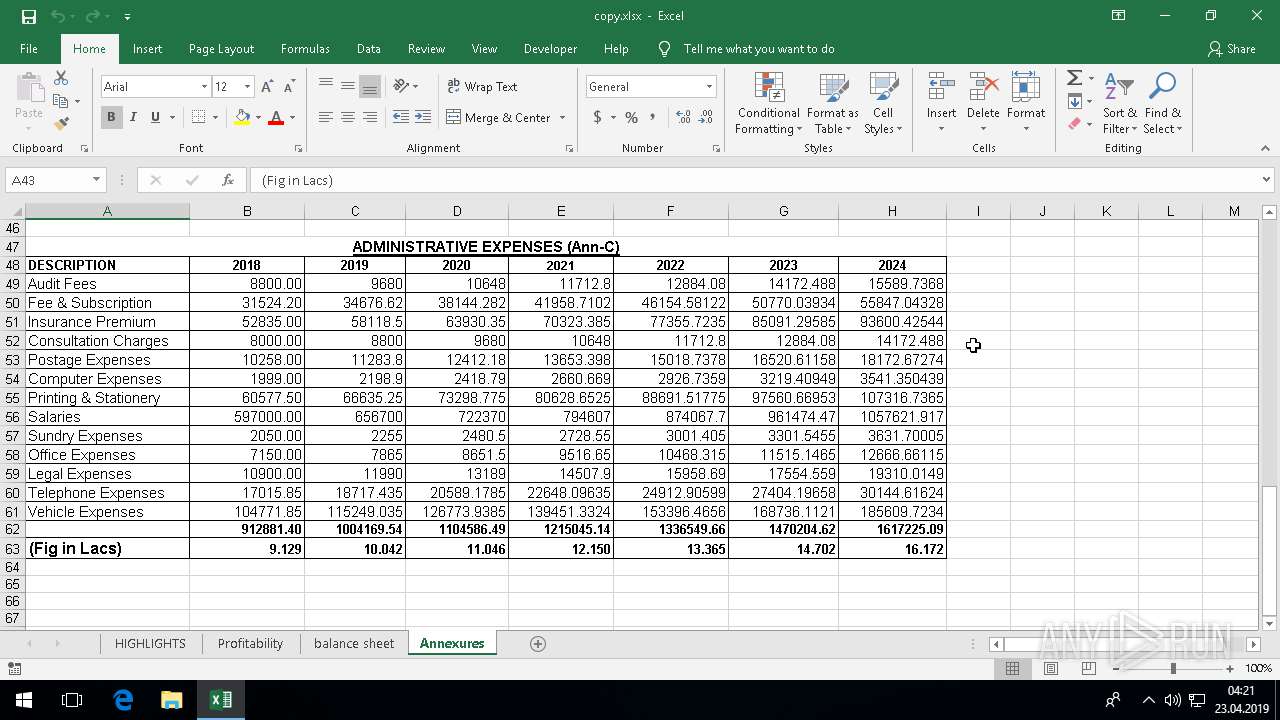Image resolution: width=1280 pixels, height=720 pixels.
Task: Expand the font size dropdown showing 12
Action: click(x=247, y=87)
